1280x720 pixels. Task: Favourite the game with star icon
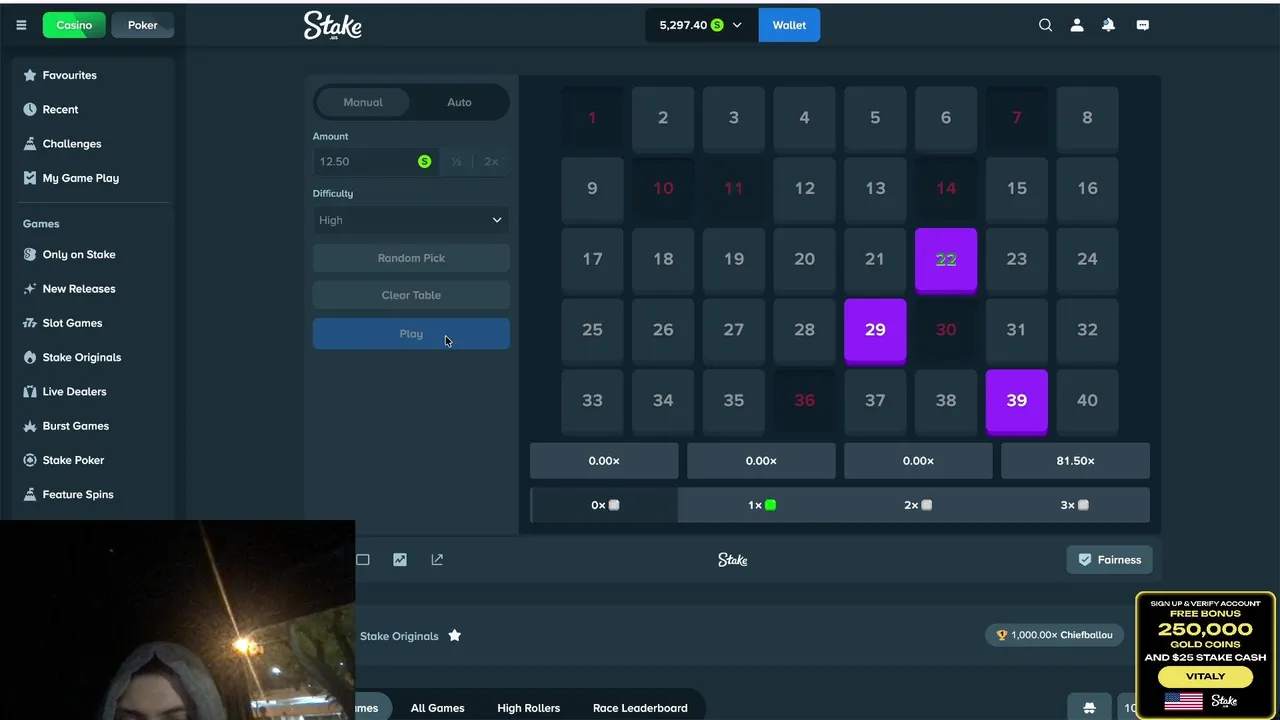[455, 635]
